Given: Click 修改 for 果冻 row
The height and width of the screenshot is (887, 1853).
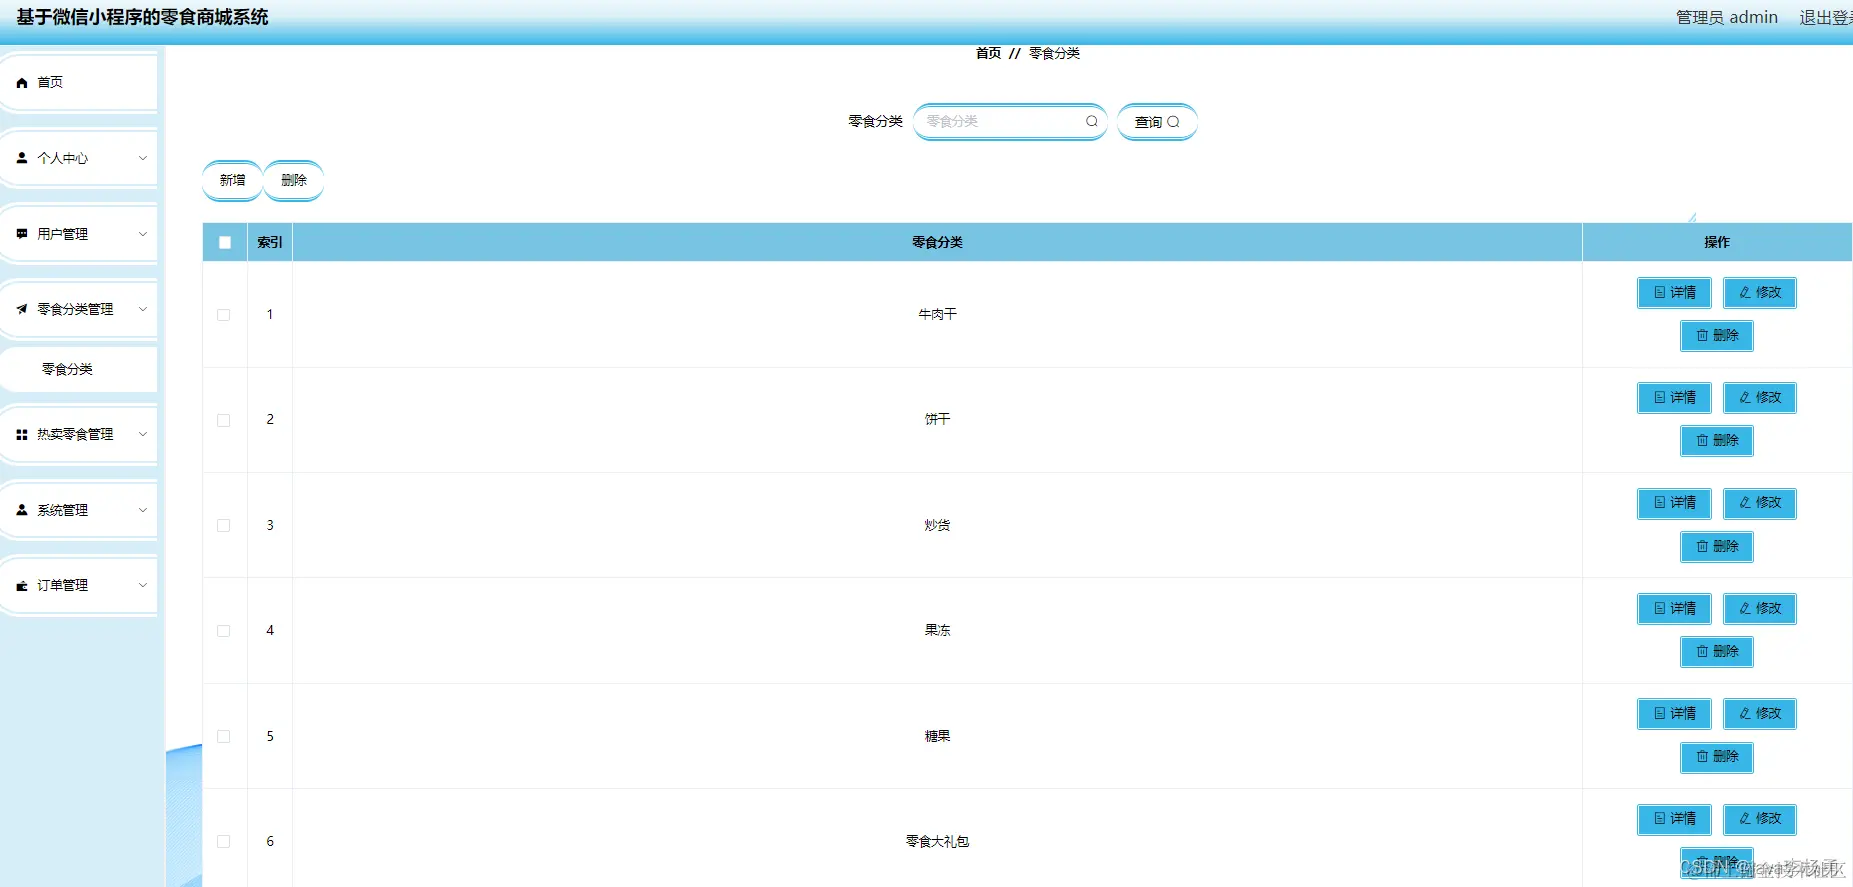Looking at the screenshot, I should (1760, 609).
